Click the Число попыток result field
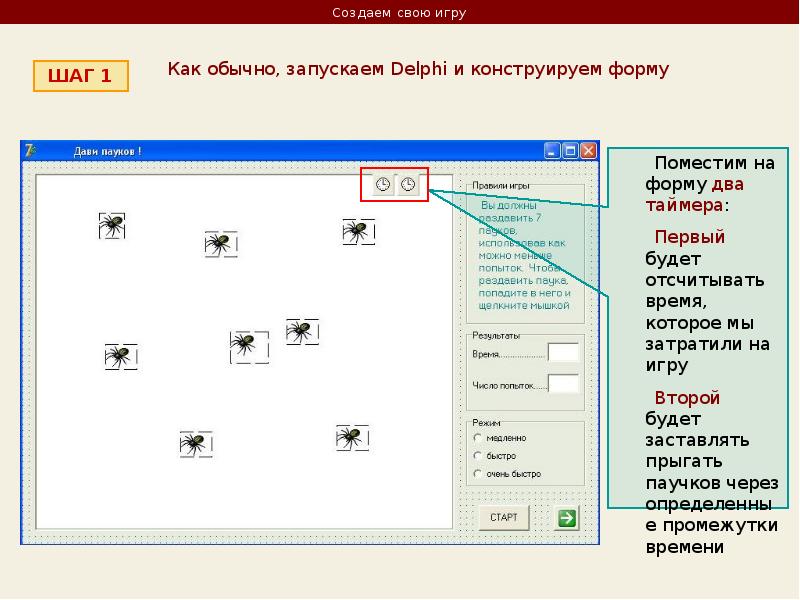 (563, 383)
